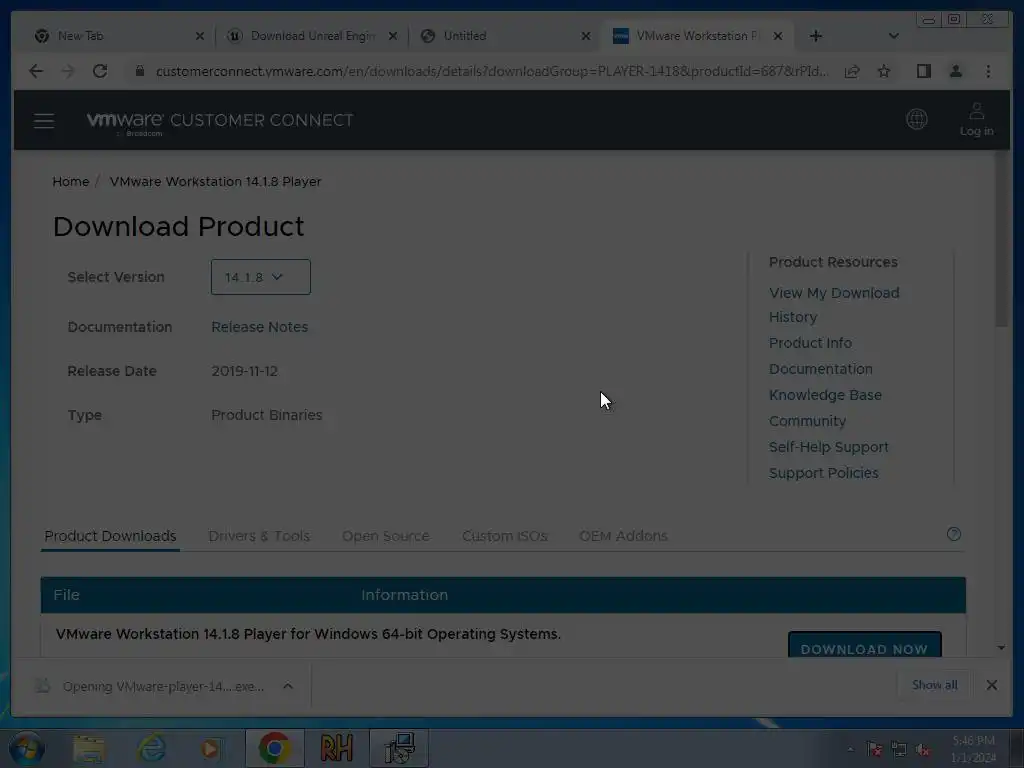Click the page vertical scrollbar thumb

(1001, 240)
